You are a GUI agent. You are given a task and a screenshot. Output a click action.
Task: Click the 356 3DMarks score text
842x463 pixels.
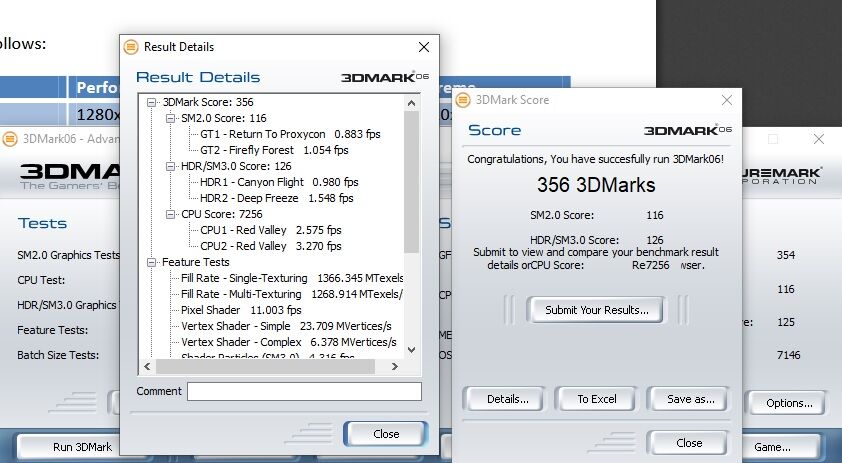click(596, 185)
